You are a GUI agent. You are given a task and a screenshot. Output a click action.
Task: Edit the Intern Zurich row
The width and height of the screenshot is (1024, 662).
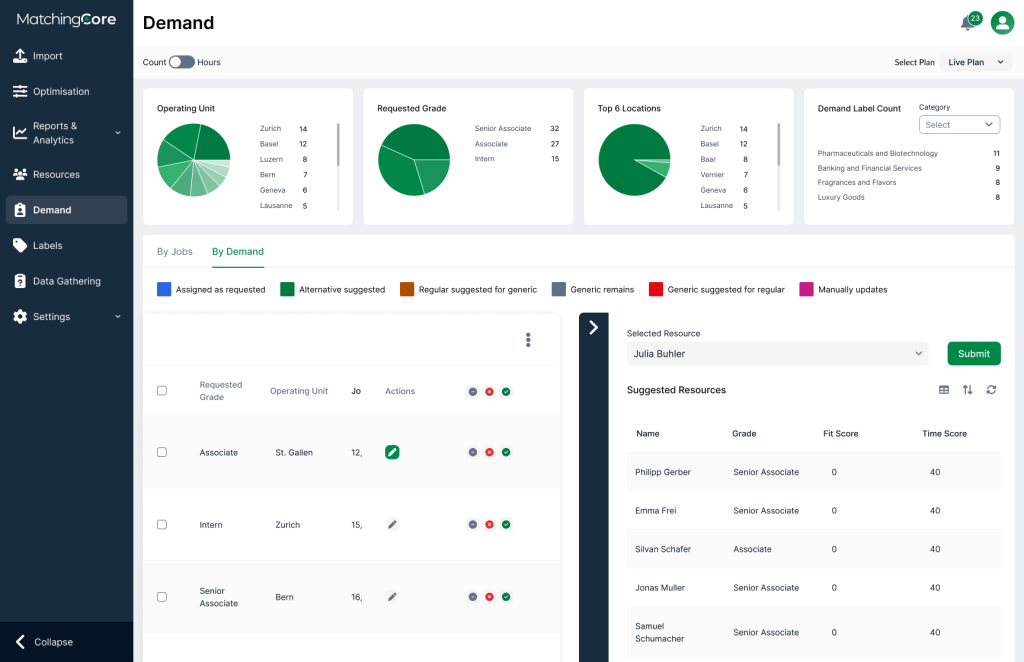(392, 525)
